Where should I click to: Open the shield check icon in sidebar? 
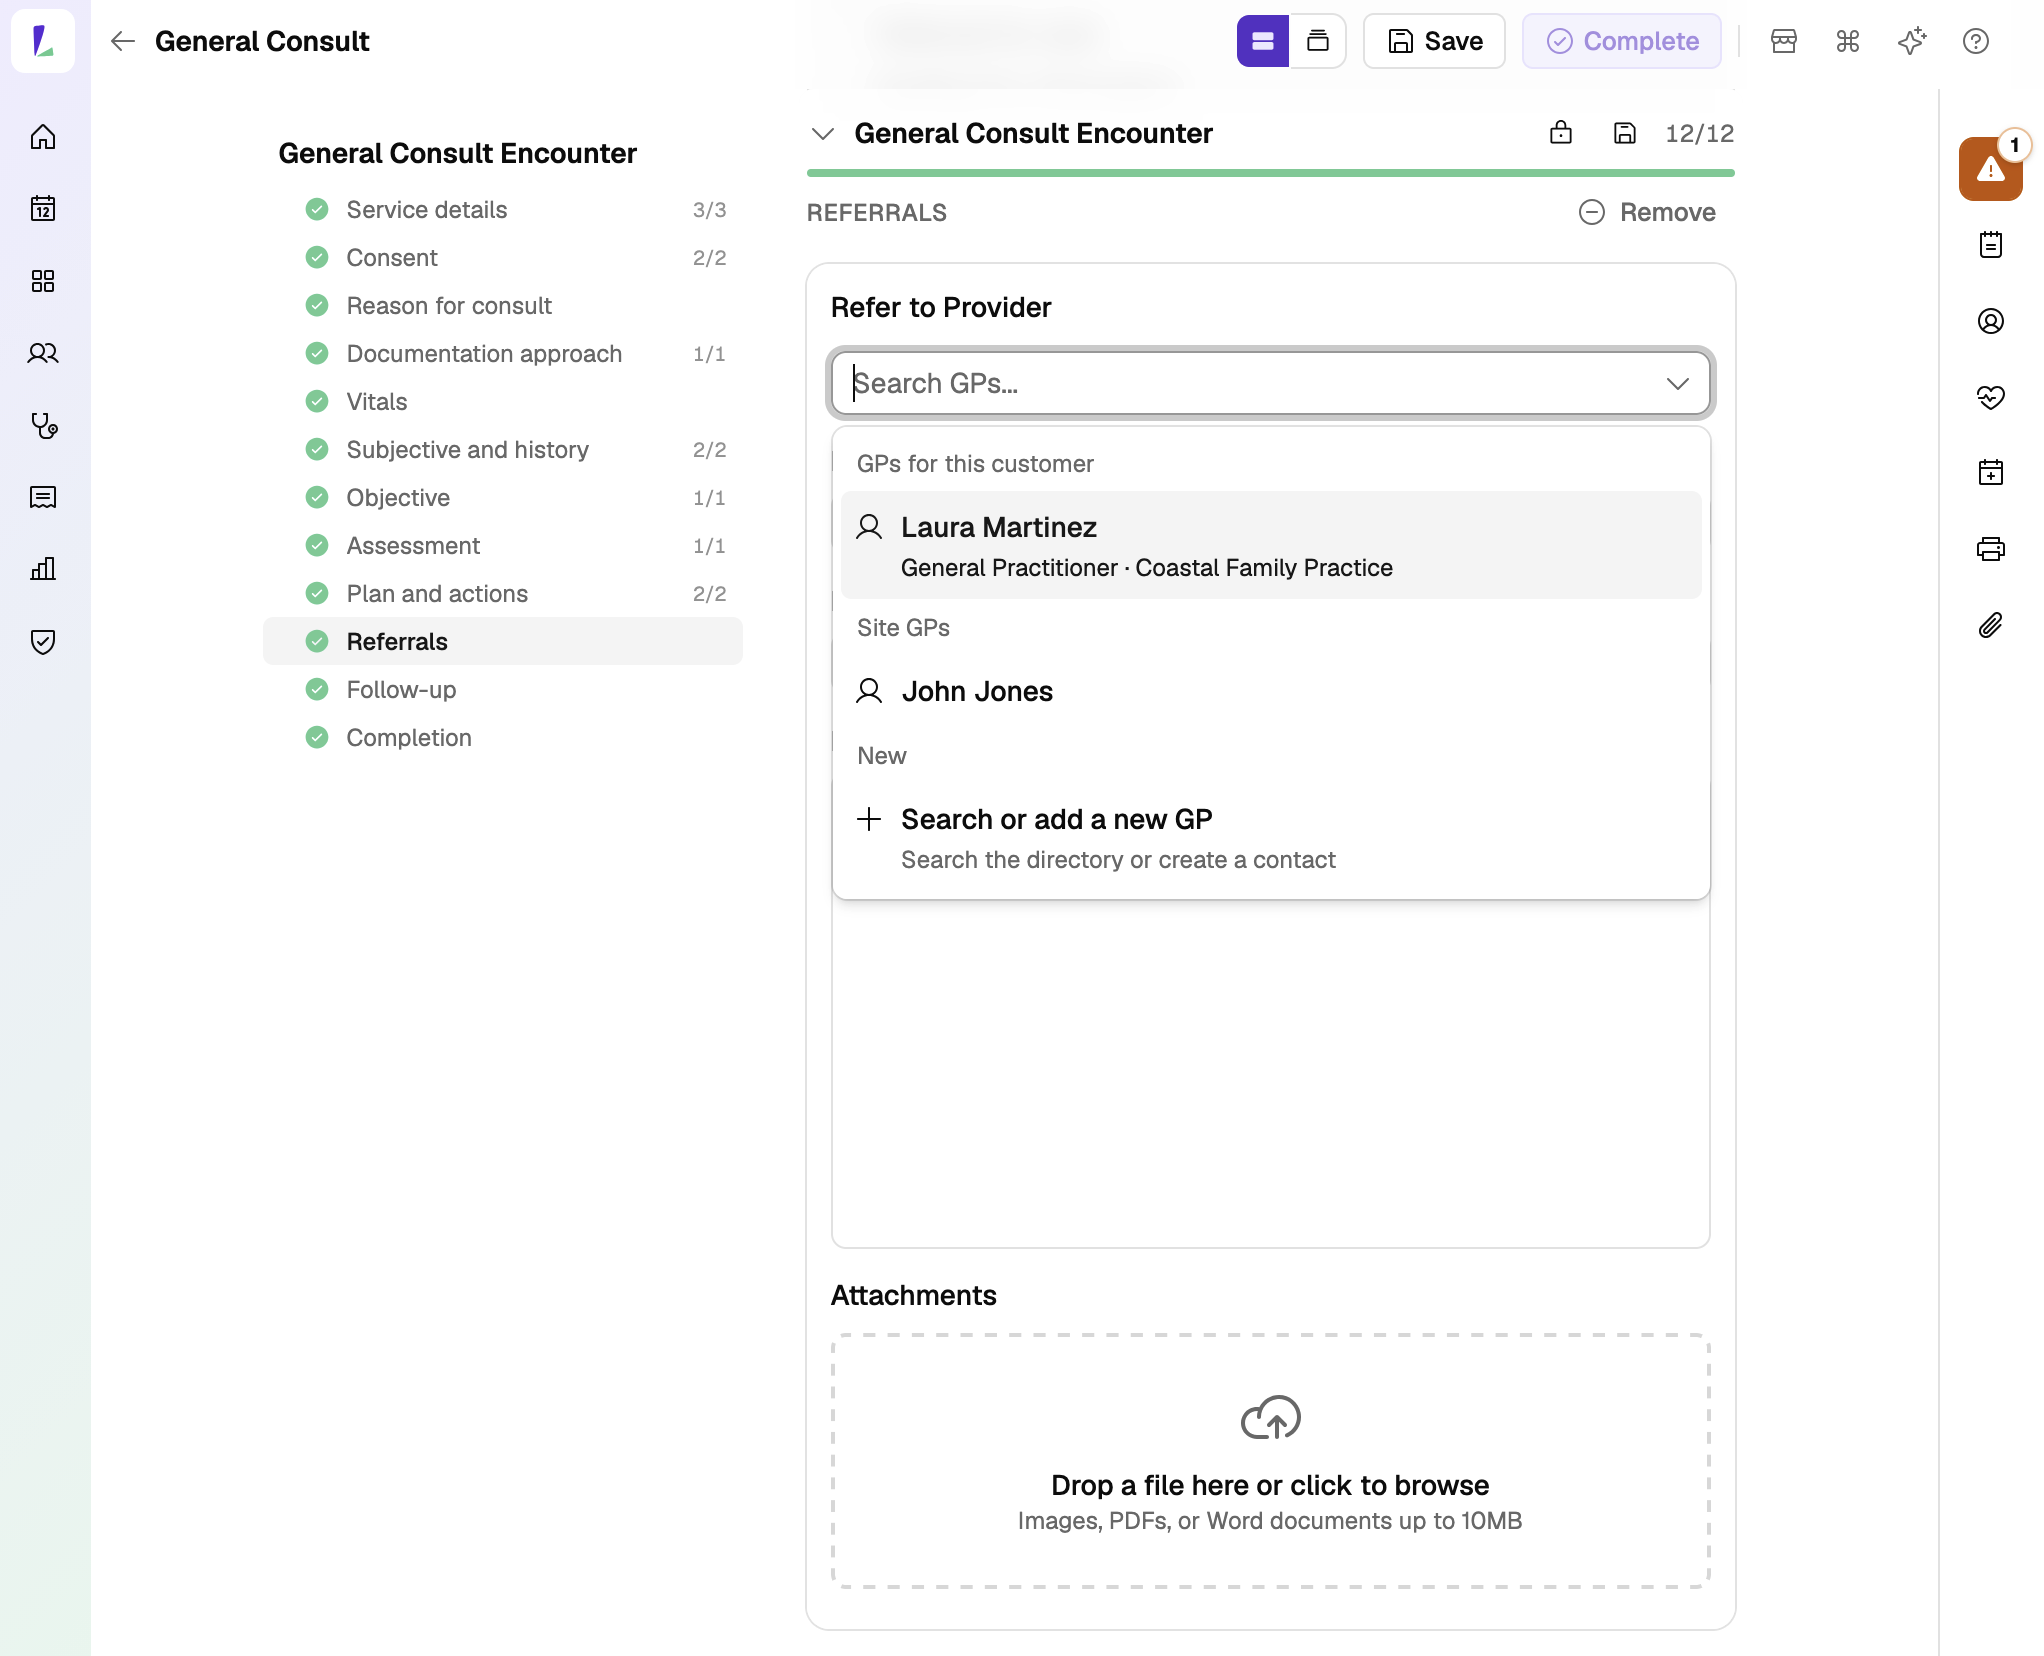click(x=43, y=641)
